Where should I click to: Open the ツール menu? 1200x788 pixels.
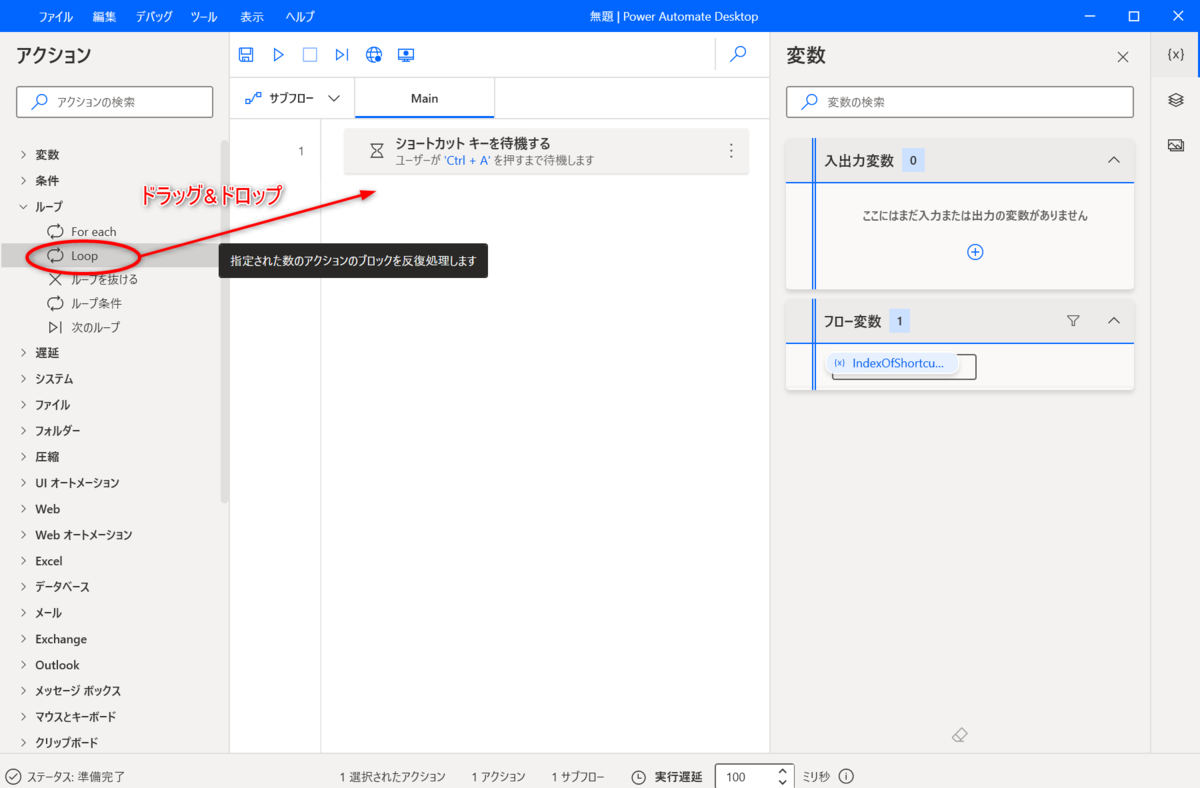(x=203, y=17)
